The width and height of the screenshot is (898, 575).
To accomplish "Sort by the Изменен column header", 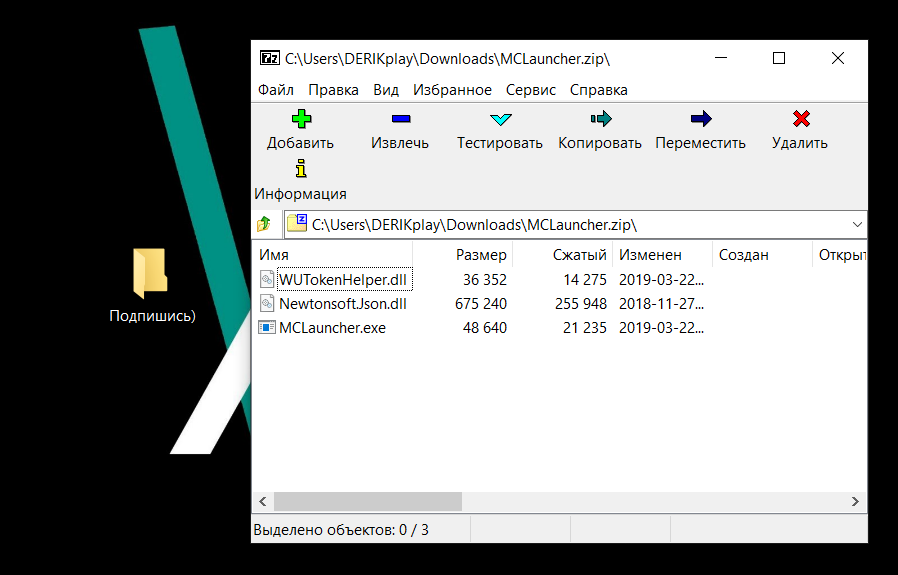I will pos(662,255).
